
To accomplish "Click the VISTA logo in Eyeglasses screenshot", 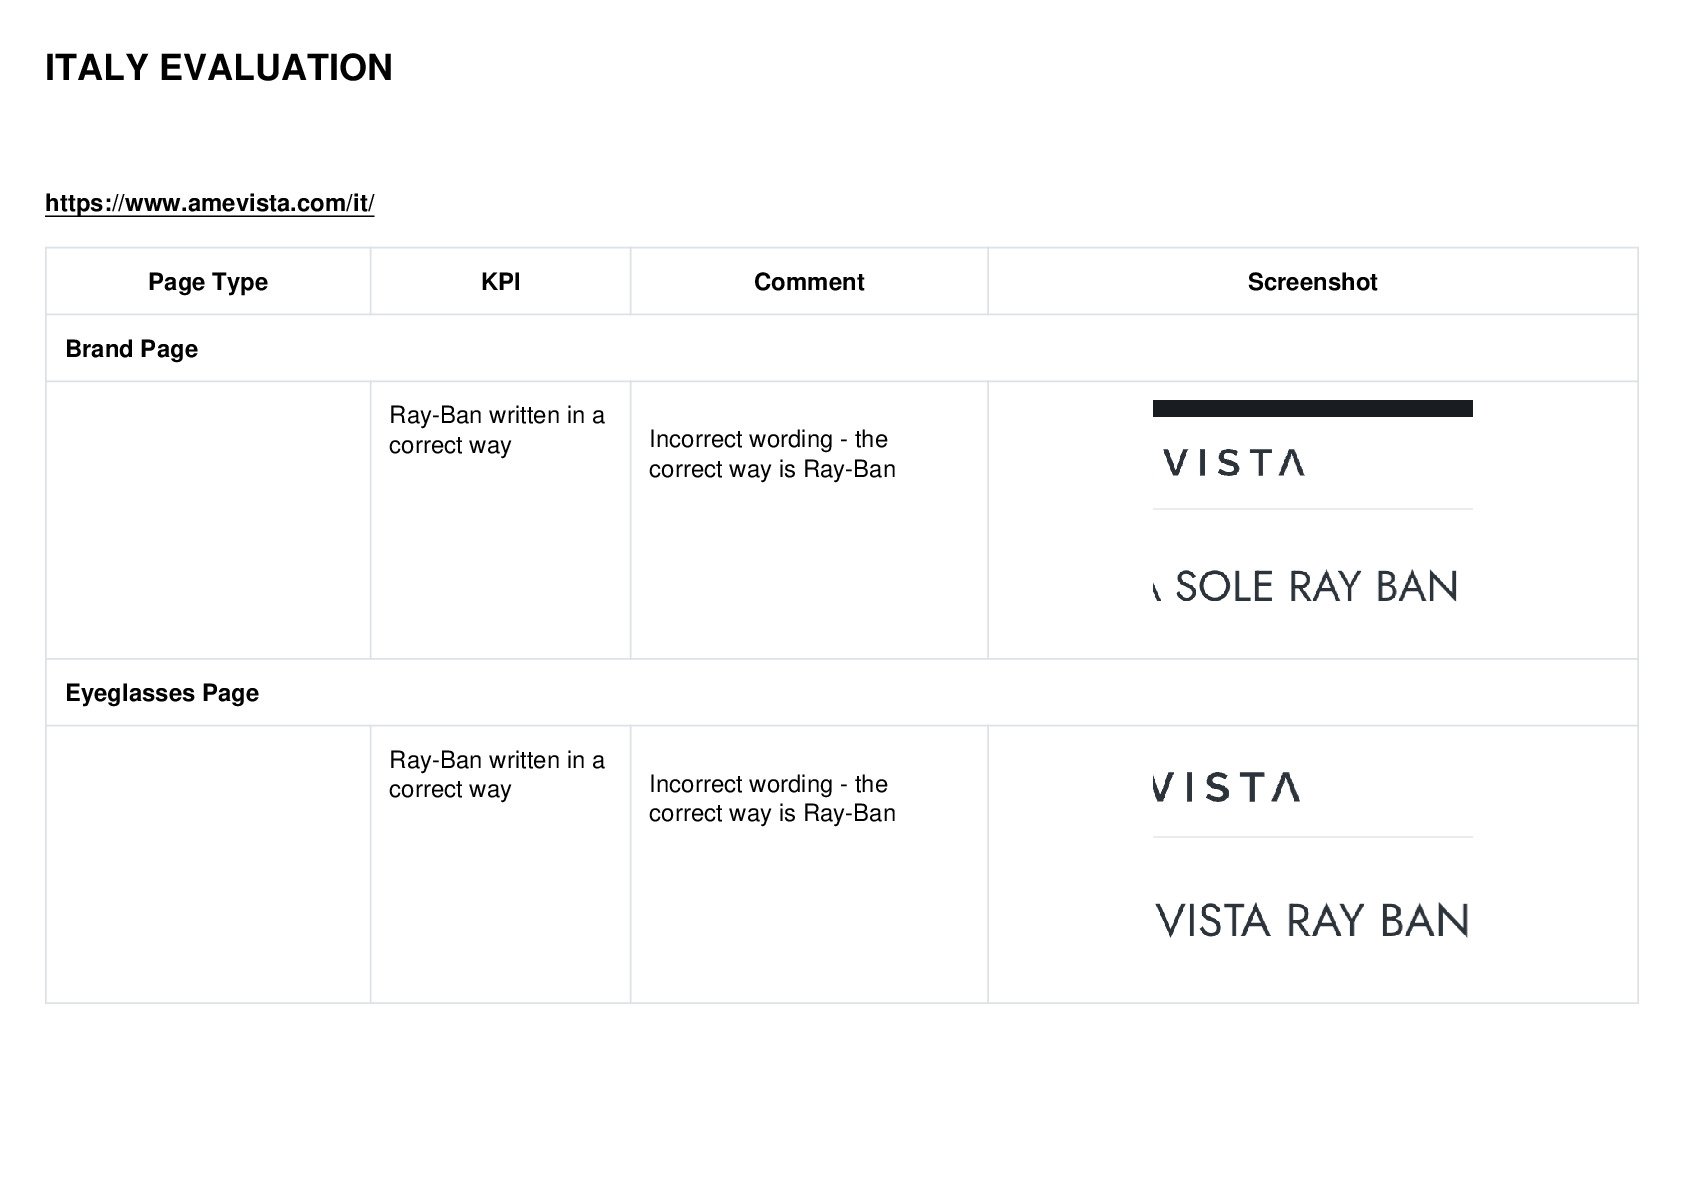I will tap(1228, 788).
